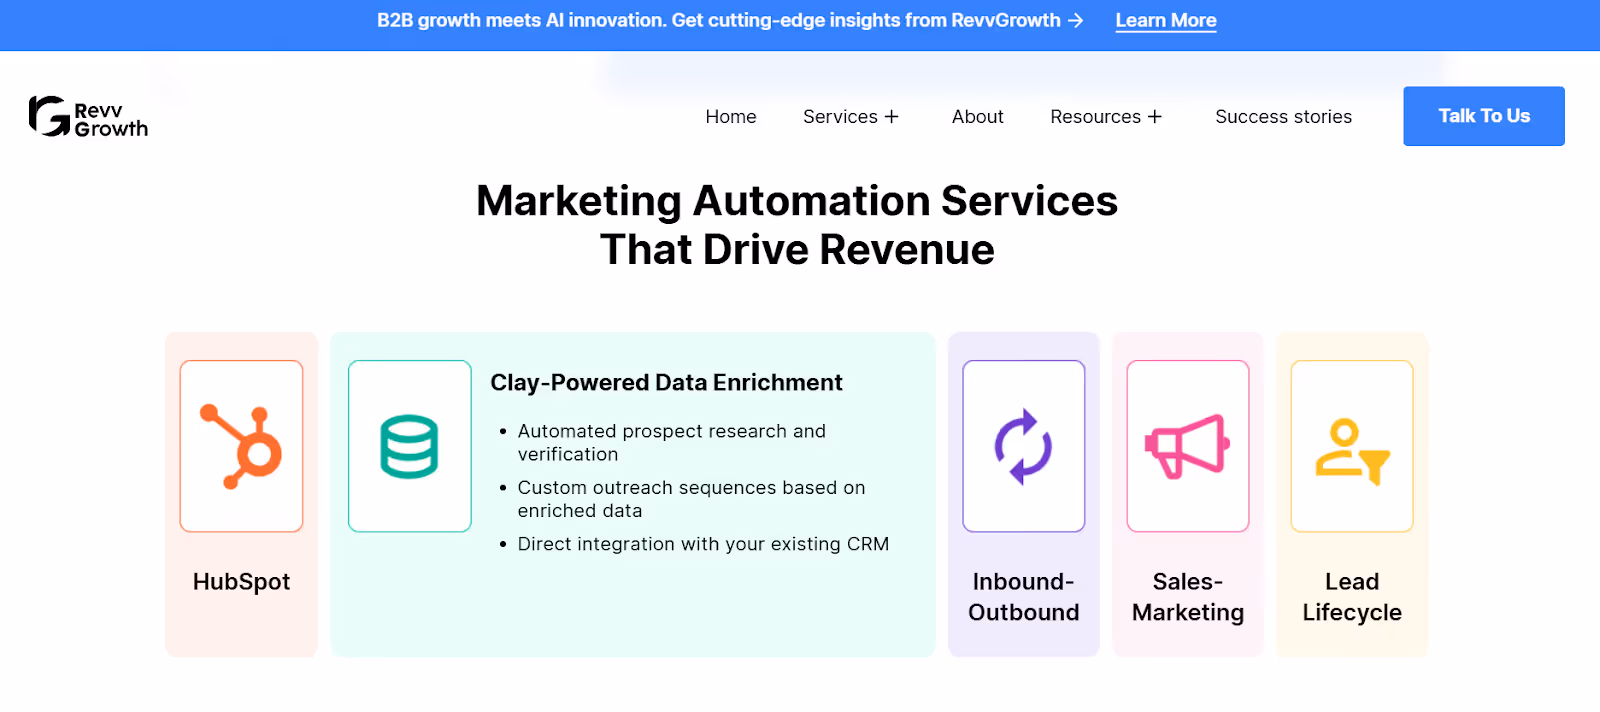Open the HubSpot sprocket icon card
The width and height of the screenshot is (1600, 712).
[241, 446]
